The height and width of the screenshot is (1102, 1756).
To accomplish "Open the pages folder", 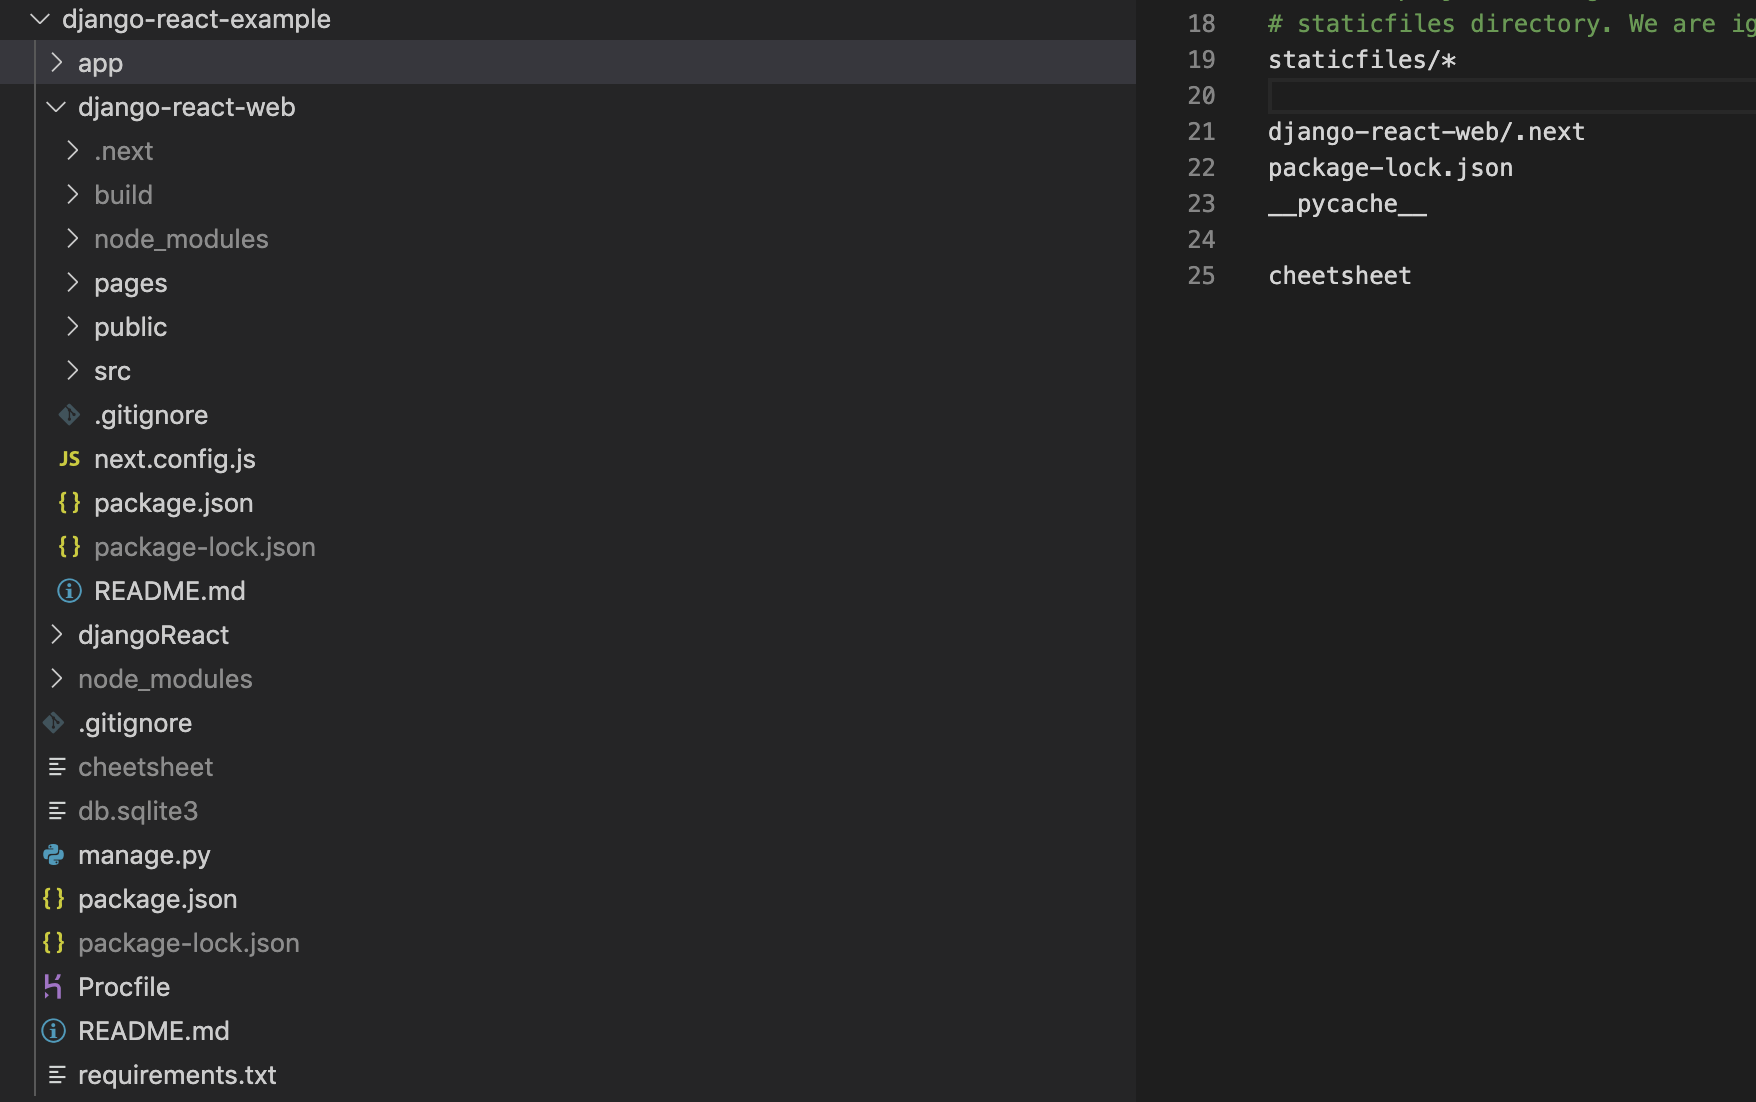I will [x=130, y=282].
